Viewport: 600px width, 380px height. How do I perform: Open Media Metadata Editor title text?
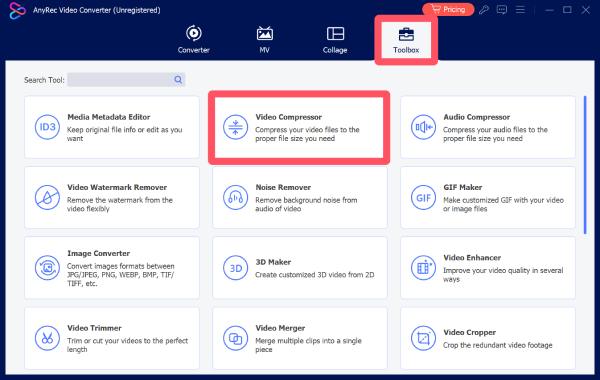(109, 117)
